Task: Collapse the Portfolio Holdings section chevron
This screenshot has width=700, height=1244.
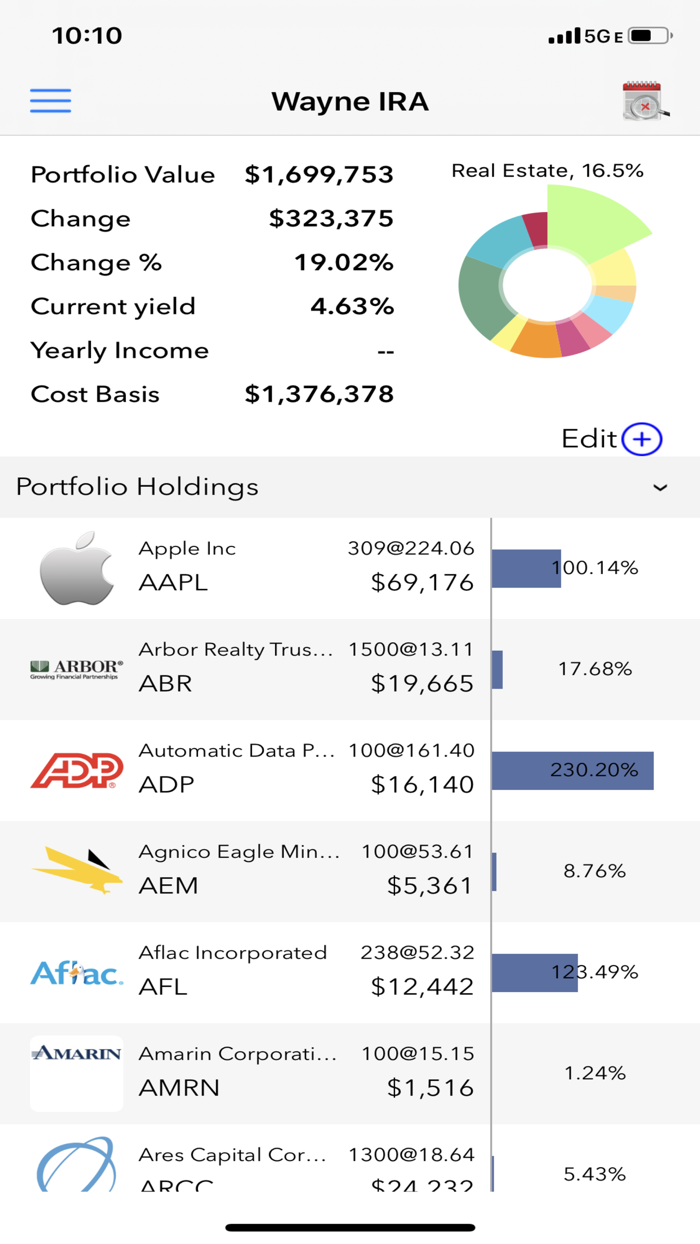Action: pos(660,488)
